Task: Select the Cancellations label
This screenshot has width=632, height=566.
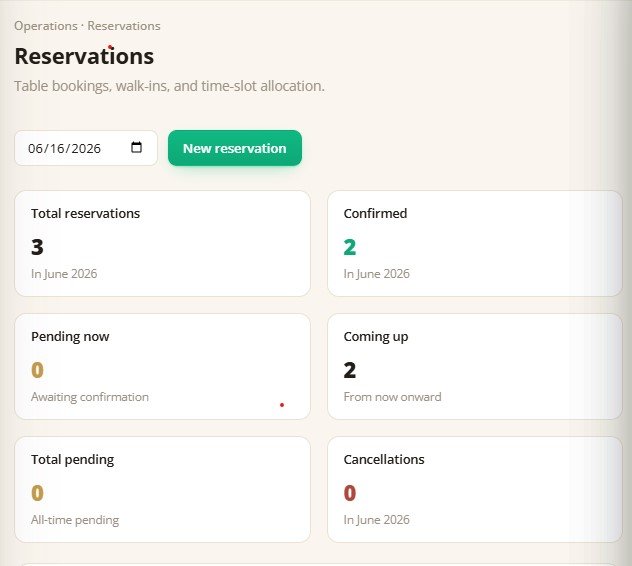Action: tap(384, 460)
